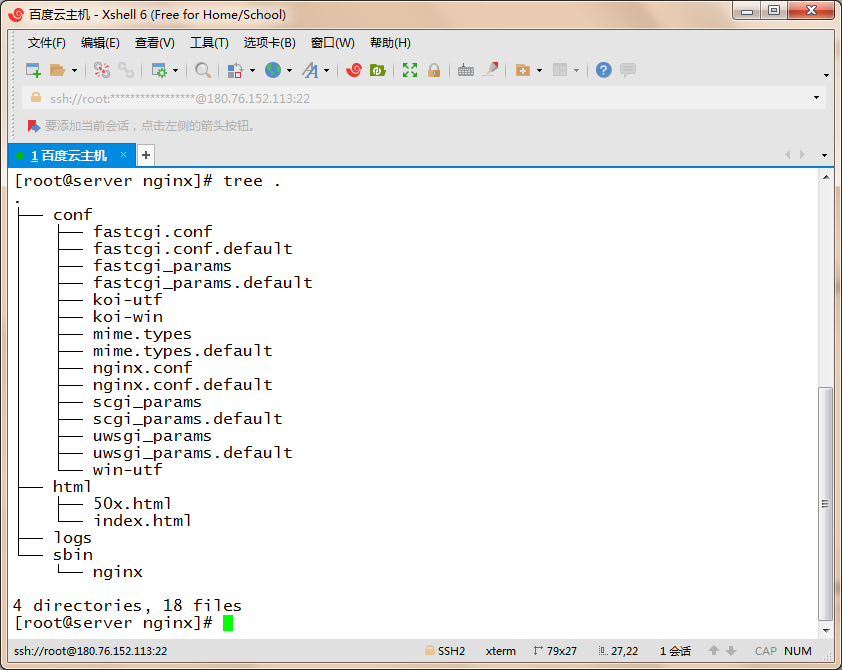Image resolution: width=842 pixels, height=670 pixels.
Task: Click the Font icon
Action: point(310,70)
